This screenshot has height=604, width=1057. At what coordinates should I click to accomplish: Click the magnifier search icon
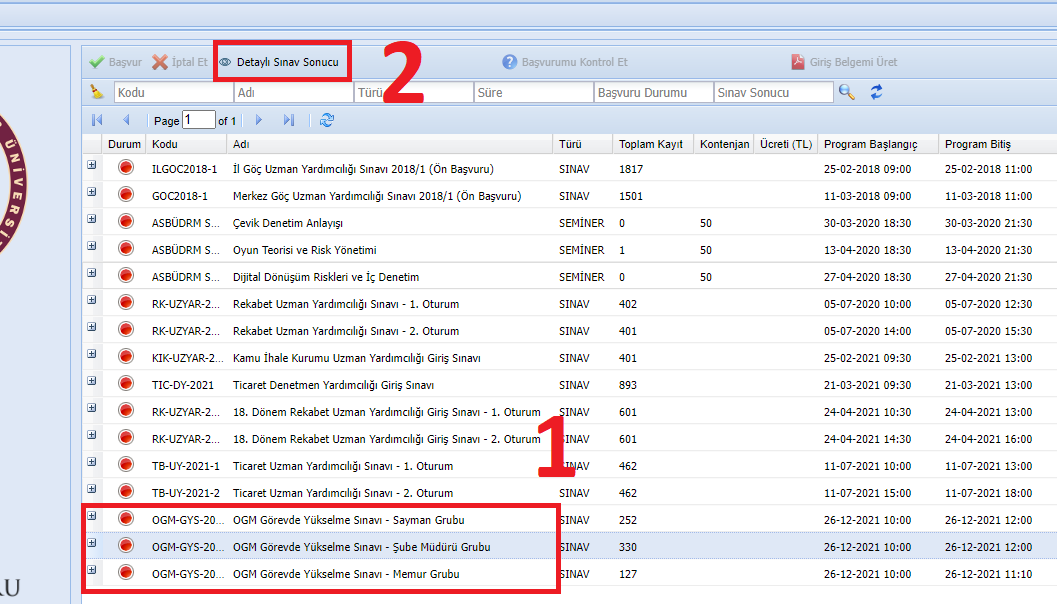tap(847, 92)
